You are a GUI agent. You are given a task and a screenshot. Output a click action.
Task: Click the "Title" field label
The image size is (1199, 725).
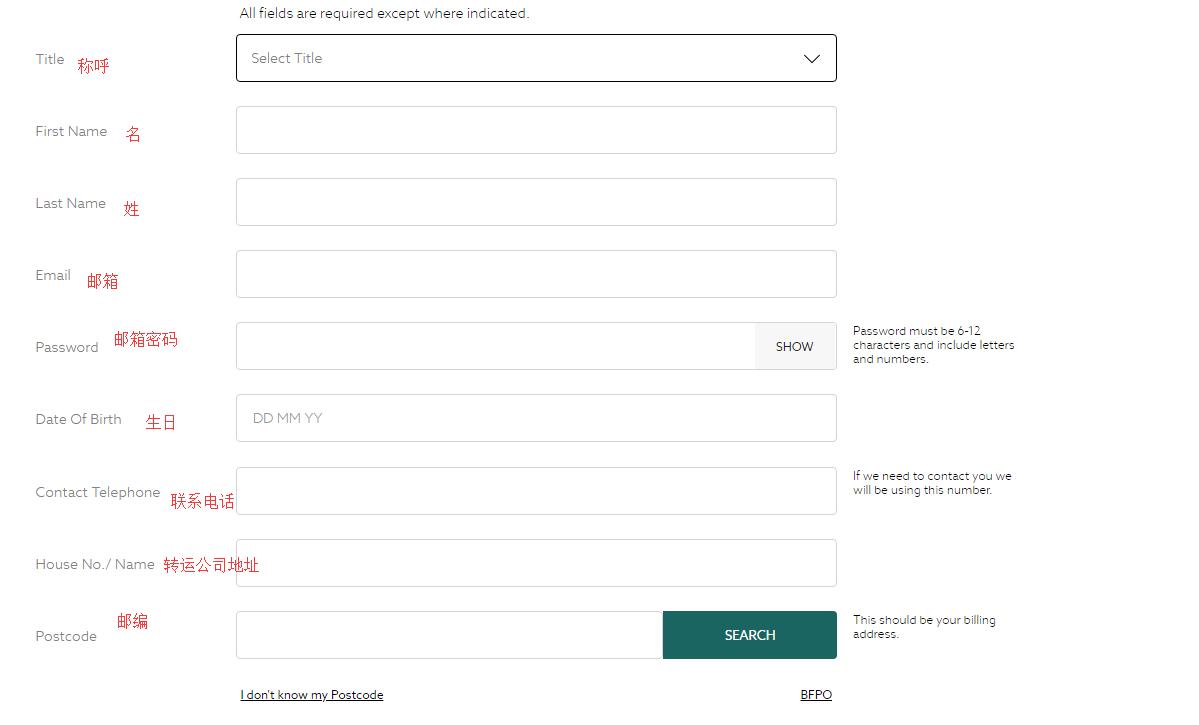pyautogui.click(x=50, y=59)
